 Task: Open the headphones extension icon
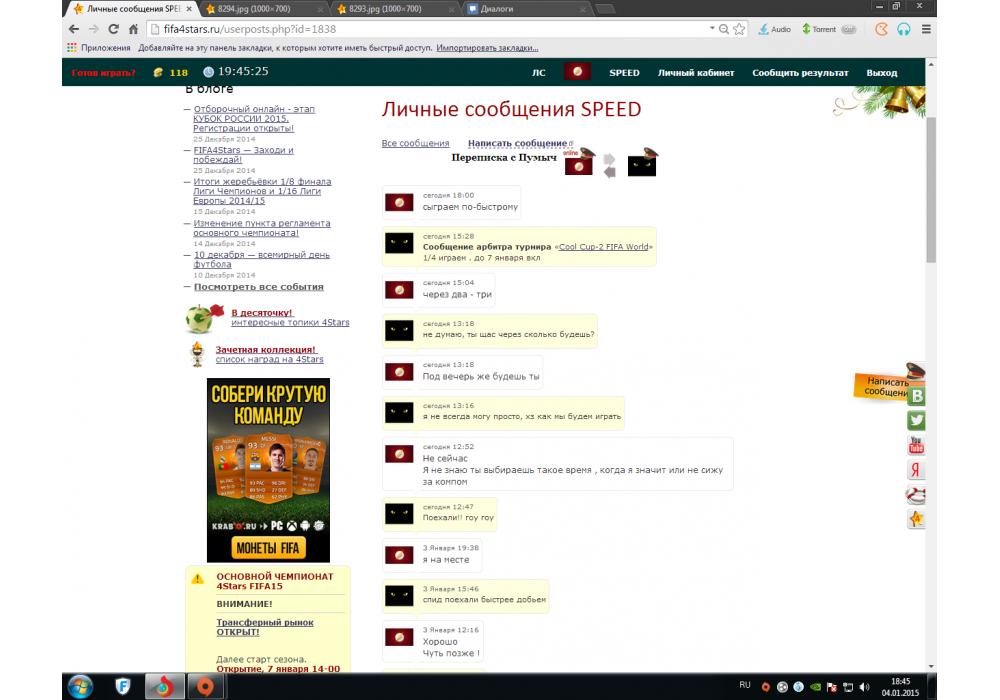point(904,29)
